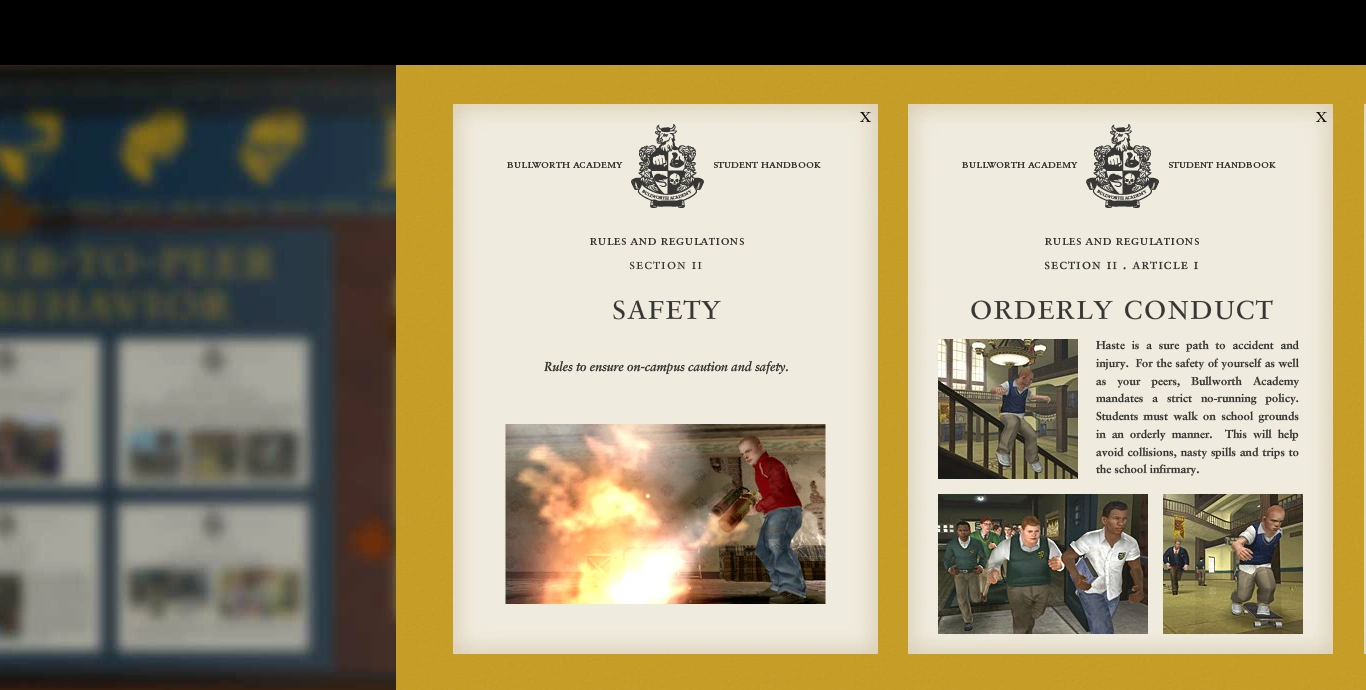The width and height of the screenshot is (1366, 690).
Task: Click 'STUDENT HANDBOOK' on Orderly Conduct card
Action: [1222, 165]
